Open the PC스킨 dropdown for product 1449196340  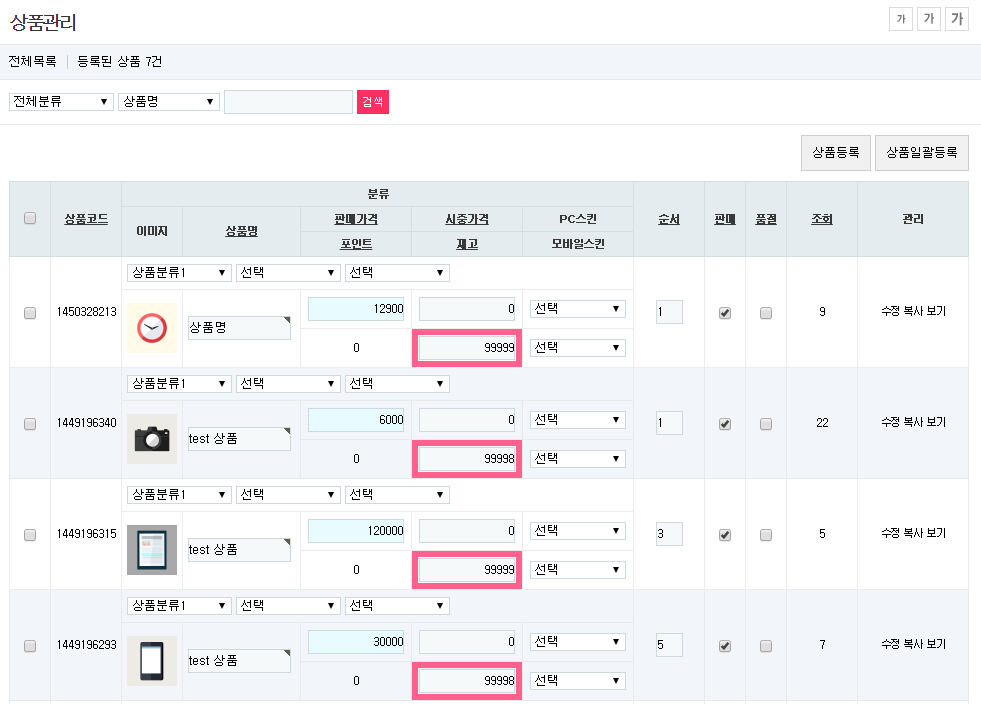point(577,419)
